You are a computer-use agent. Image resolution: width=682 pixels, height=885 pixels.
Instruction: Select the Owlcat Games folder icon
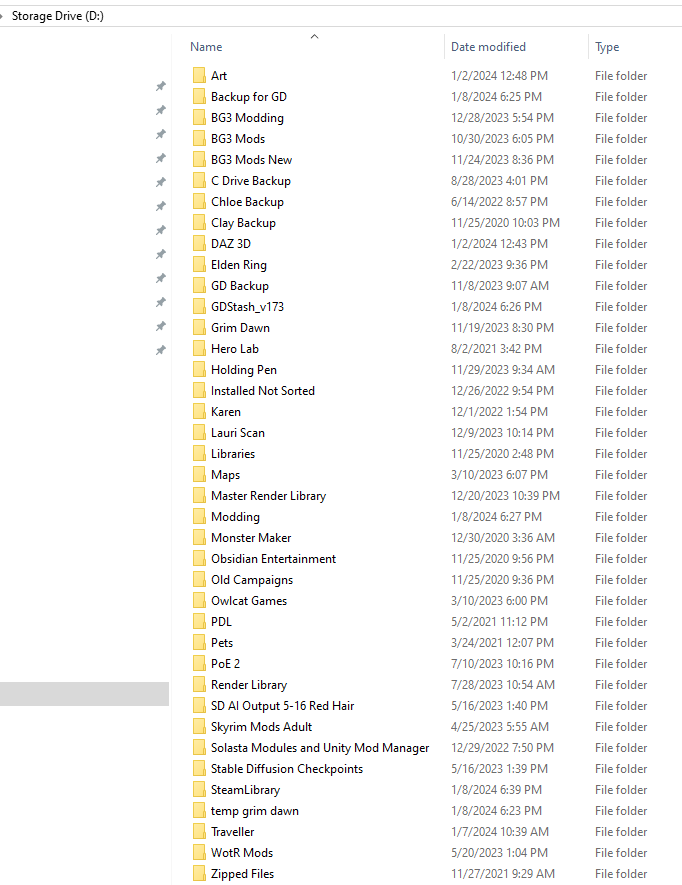[199, 601]
